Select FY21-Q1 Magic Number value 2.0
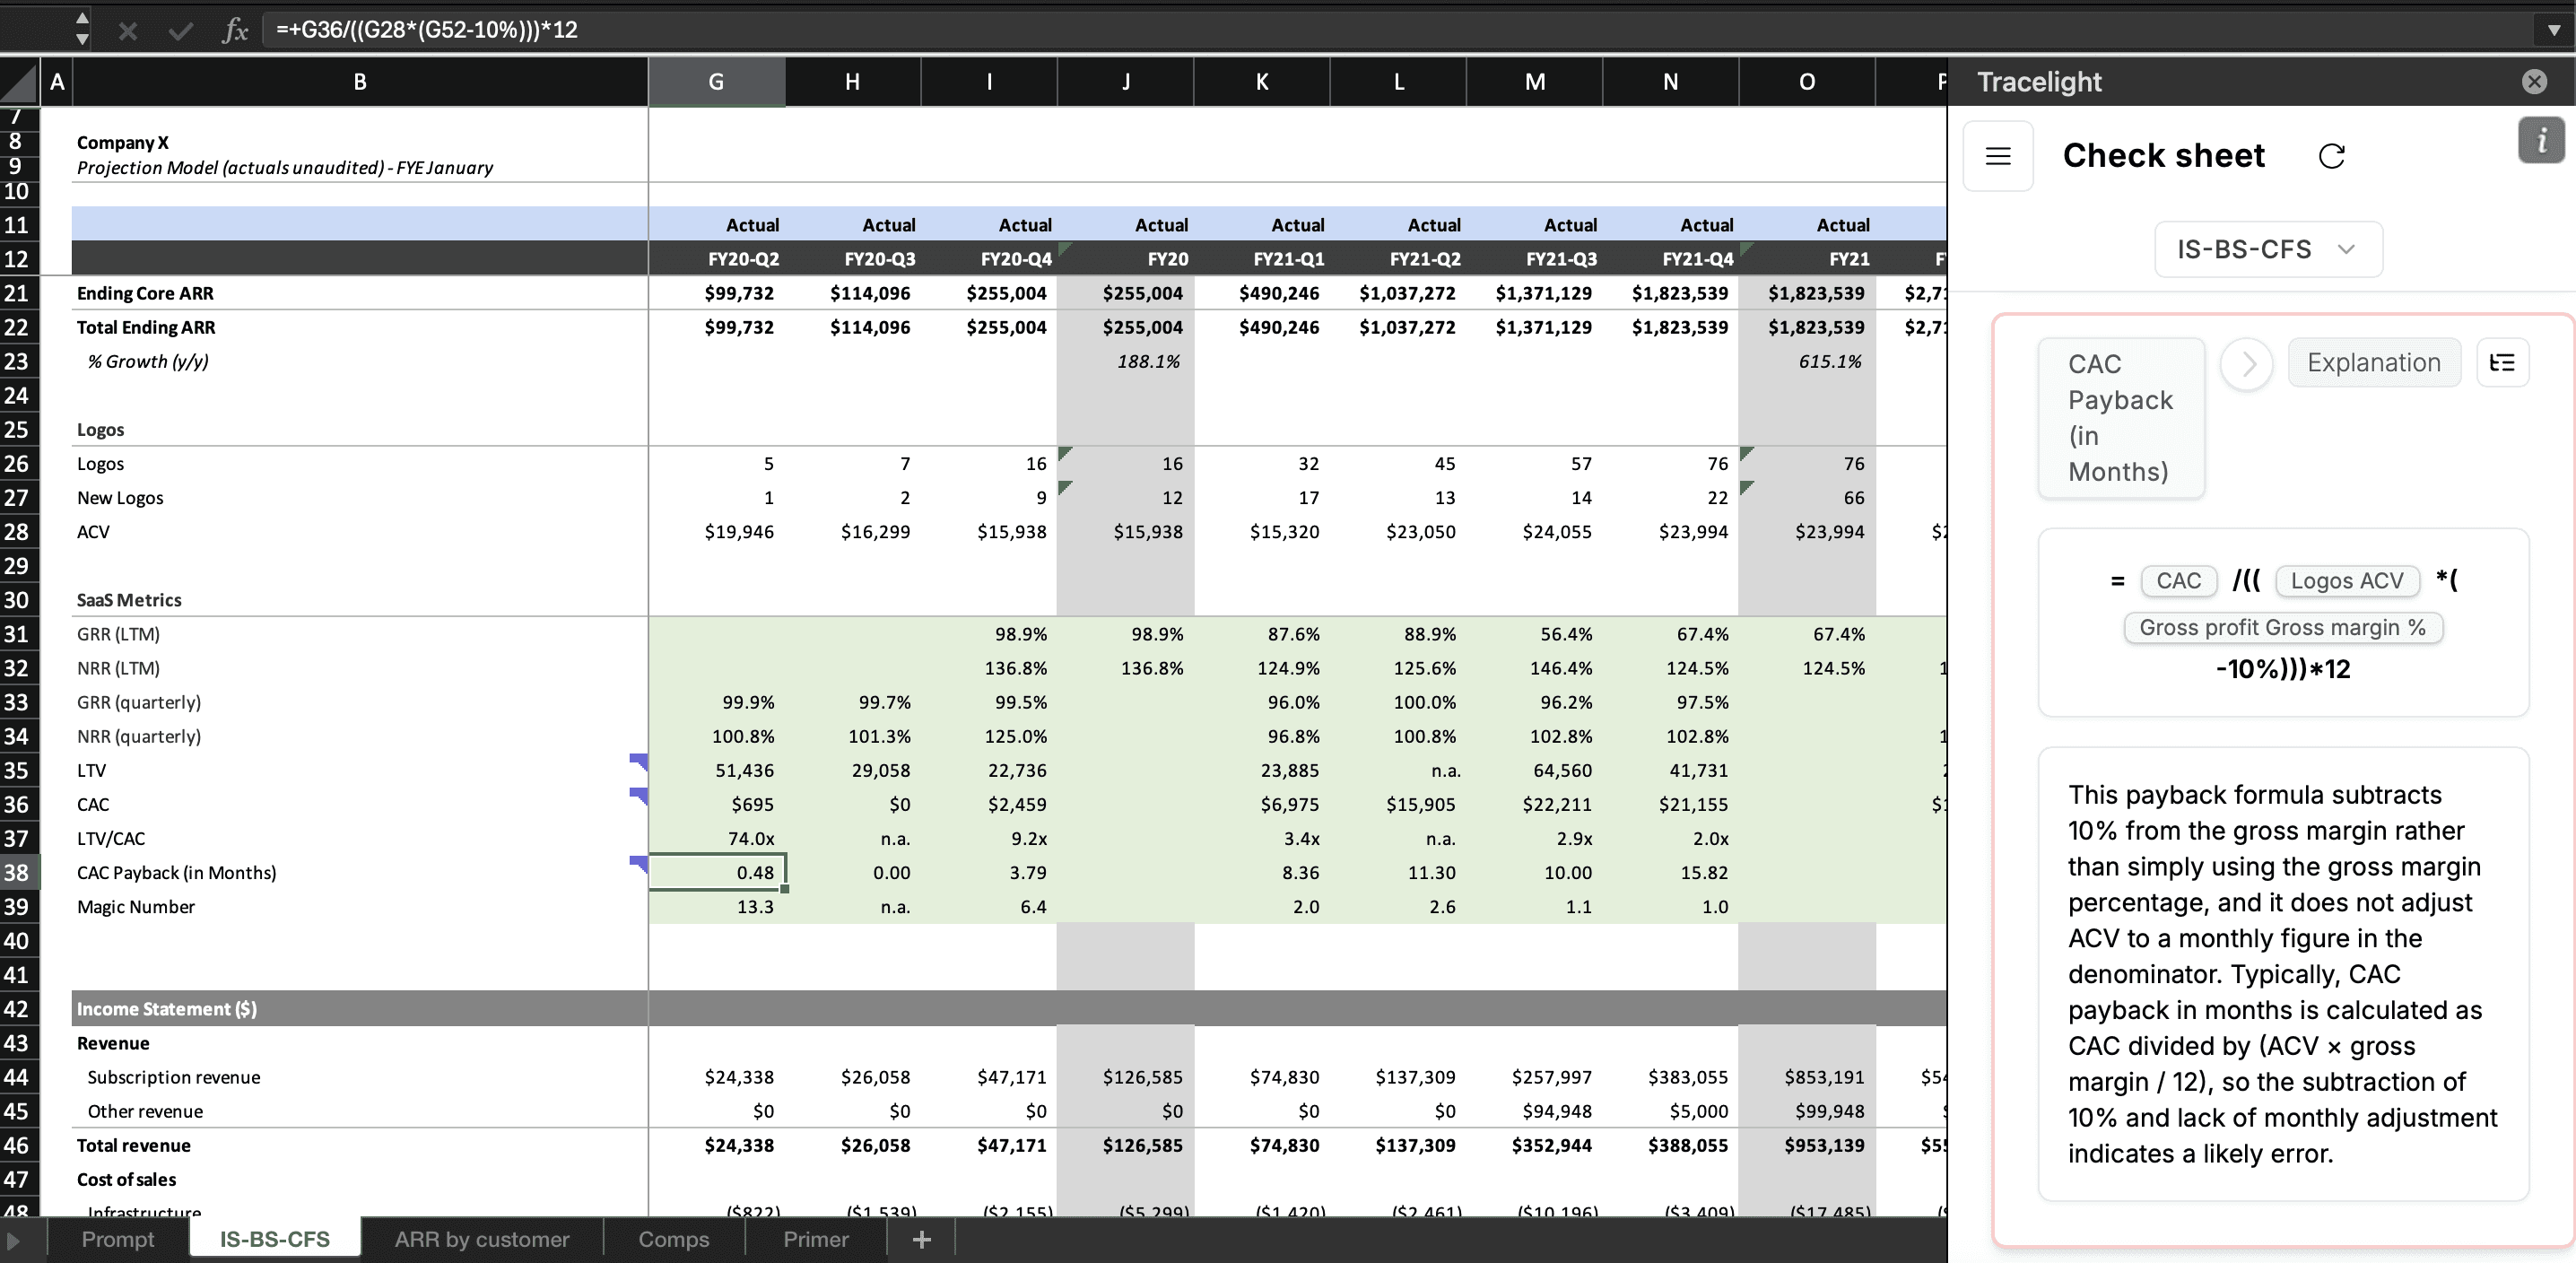Viewport: 2576px width, 1263px height. point(1262,907)
